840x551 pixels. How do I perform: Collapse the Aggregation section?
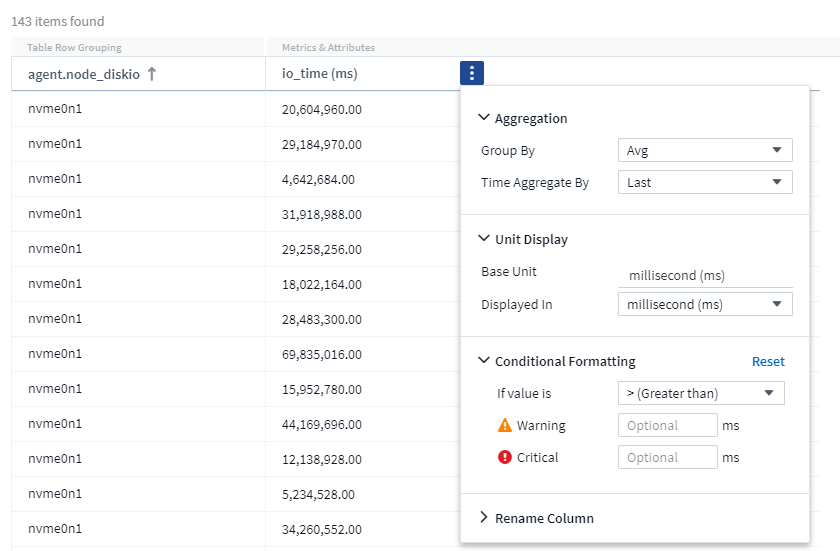coord(485,118)
